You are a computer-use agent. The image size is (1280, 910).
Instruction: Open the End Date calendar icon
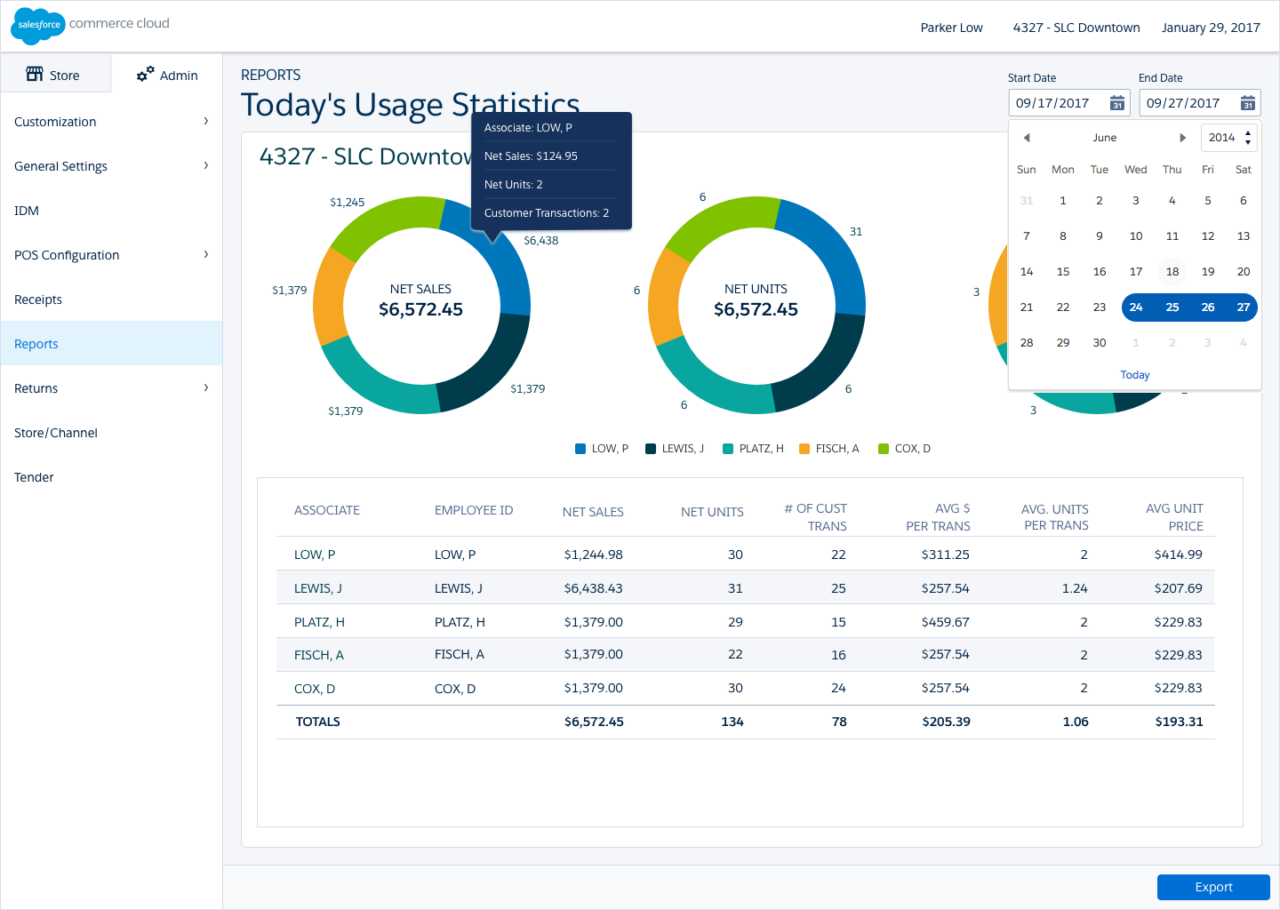coord(1247,102)
